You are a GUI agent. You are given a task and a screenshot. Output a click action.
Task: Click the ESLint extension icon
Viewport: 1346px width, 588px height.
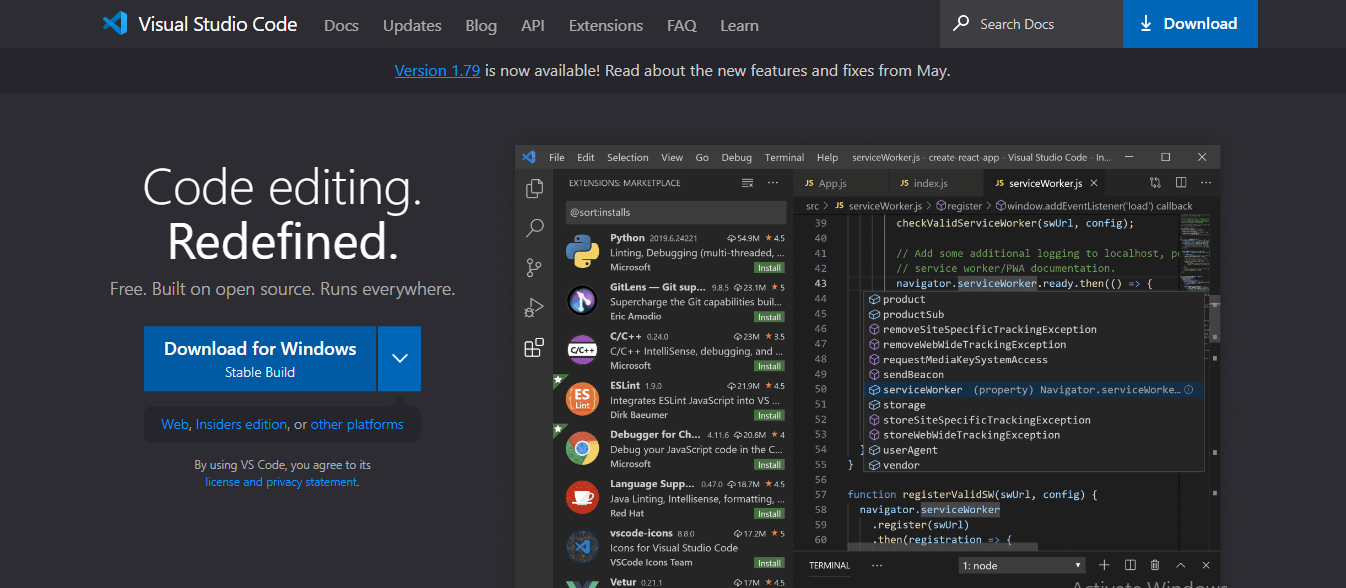582,399
